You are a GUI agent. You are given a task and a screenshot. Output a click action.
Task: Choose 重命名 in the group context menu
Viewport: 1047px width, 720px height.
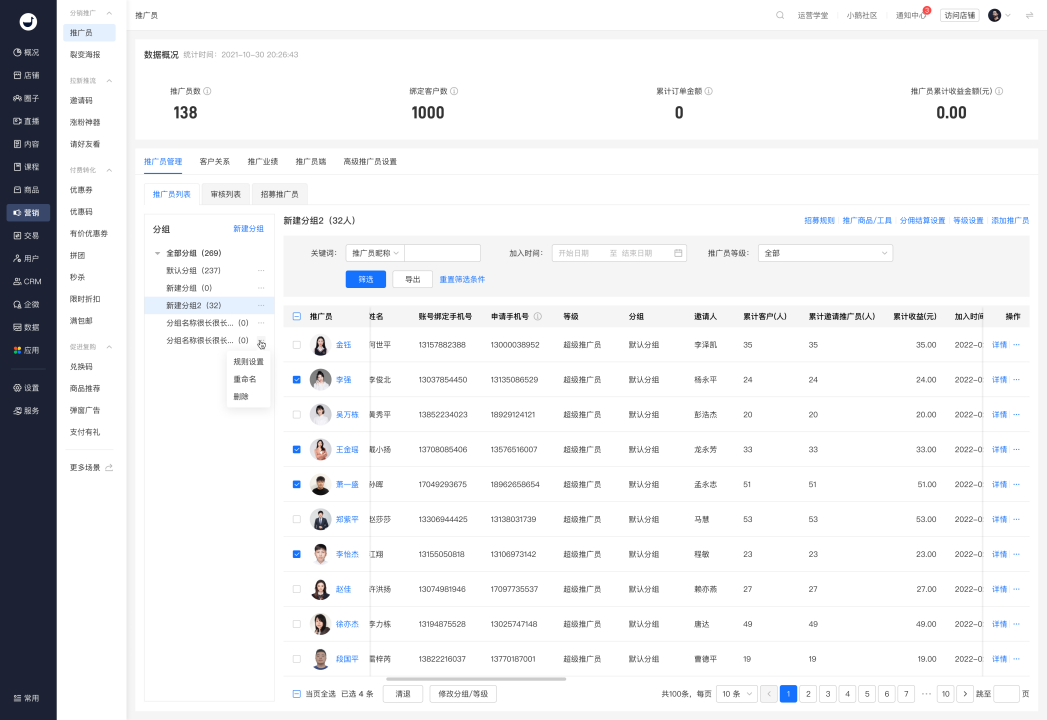[x=244, y=379]
